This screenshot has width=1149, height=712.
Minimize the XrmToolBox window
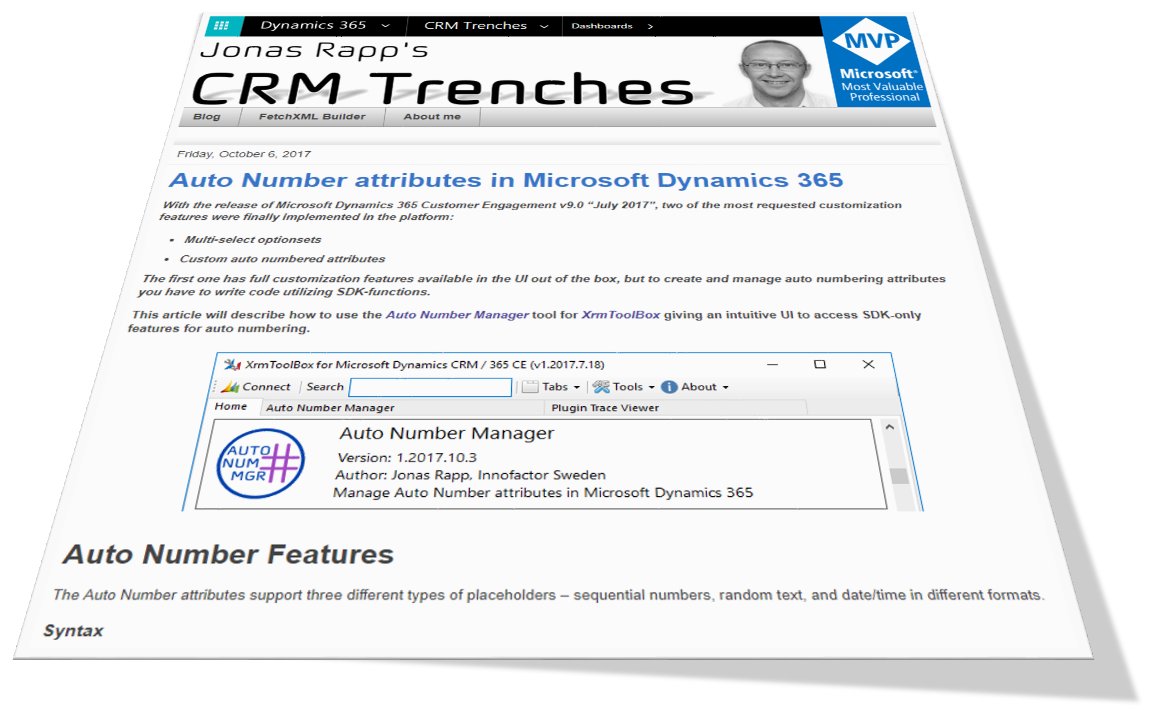(x=772, y=364)
